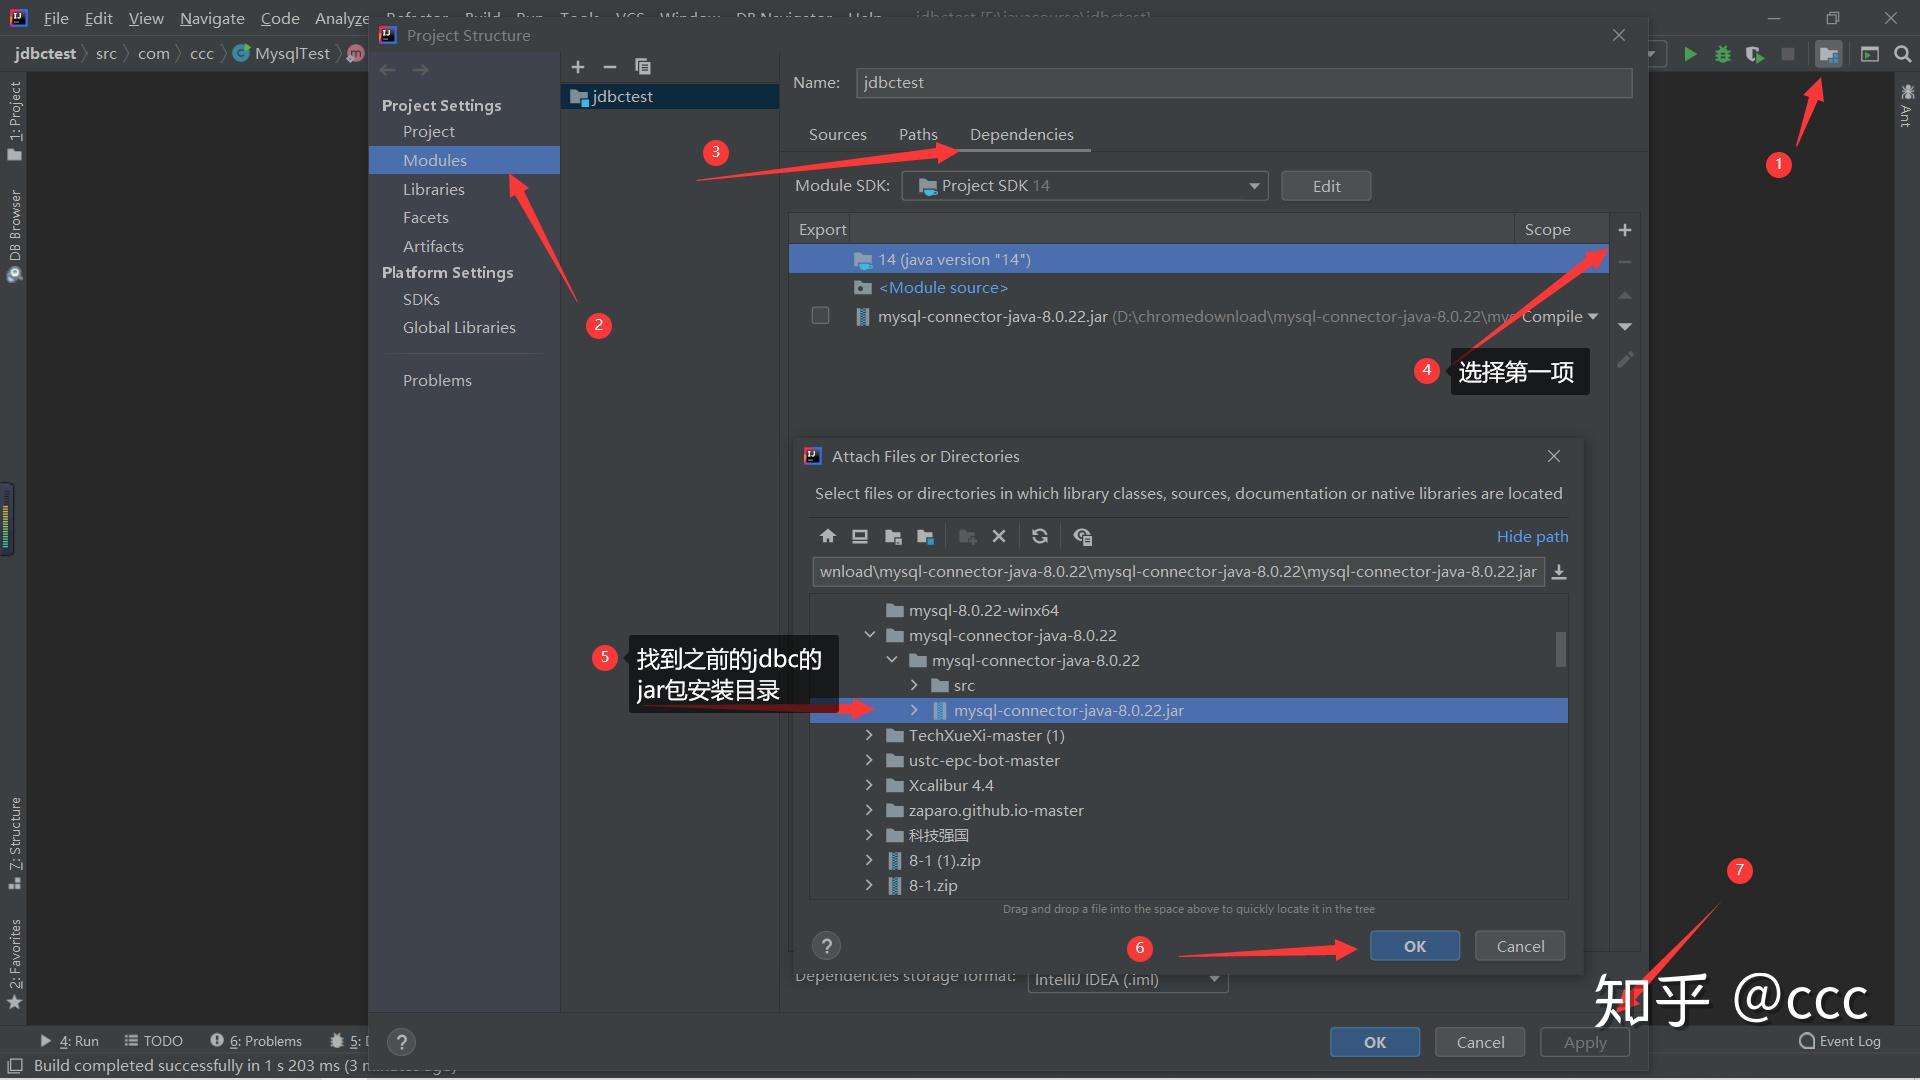Click the module Name input field
The width and height of the screenshot is (1920, 1080).
coord(1244,82)
